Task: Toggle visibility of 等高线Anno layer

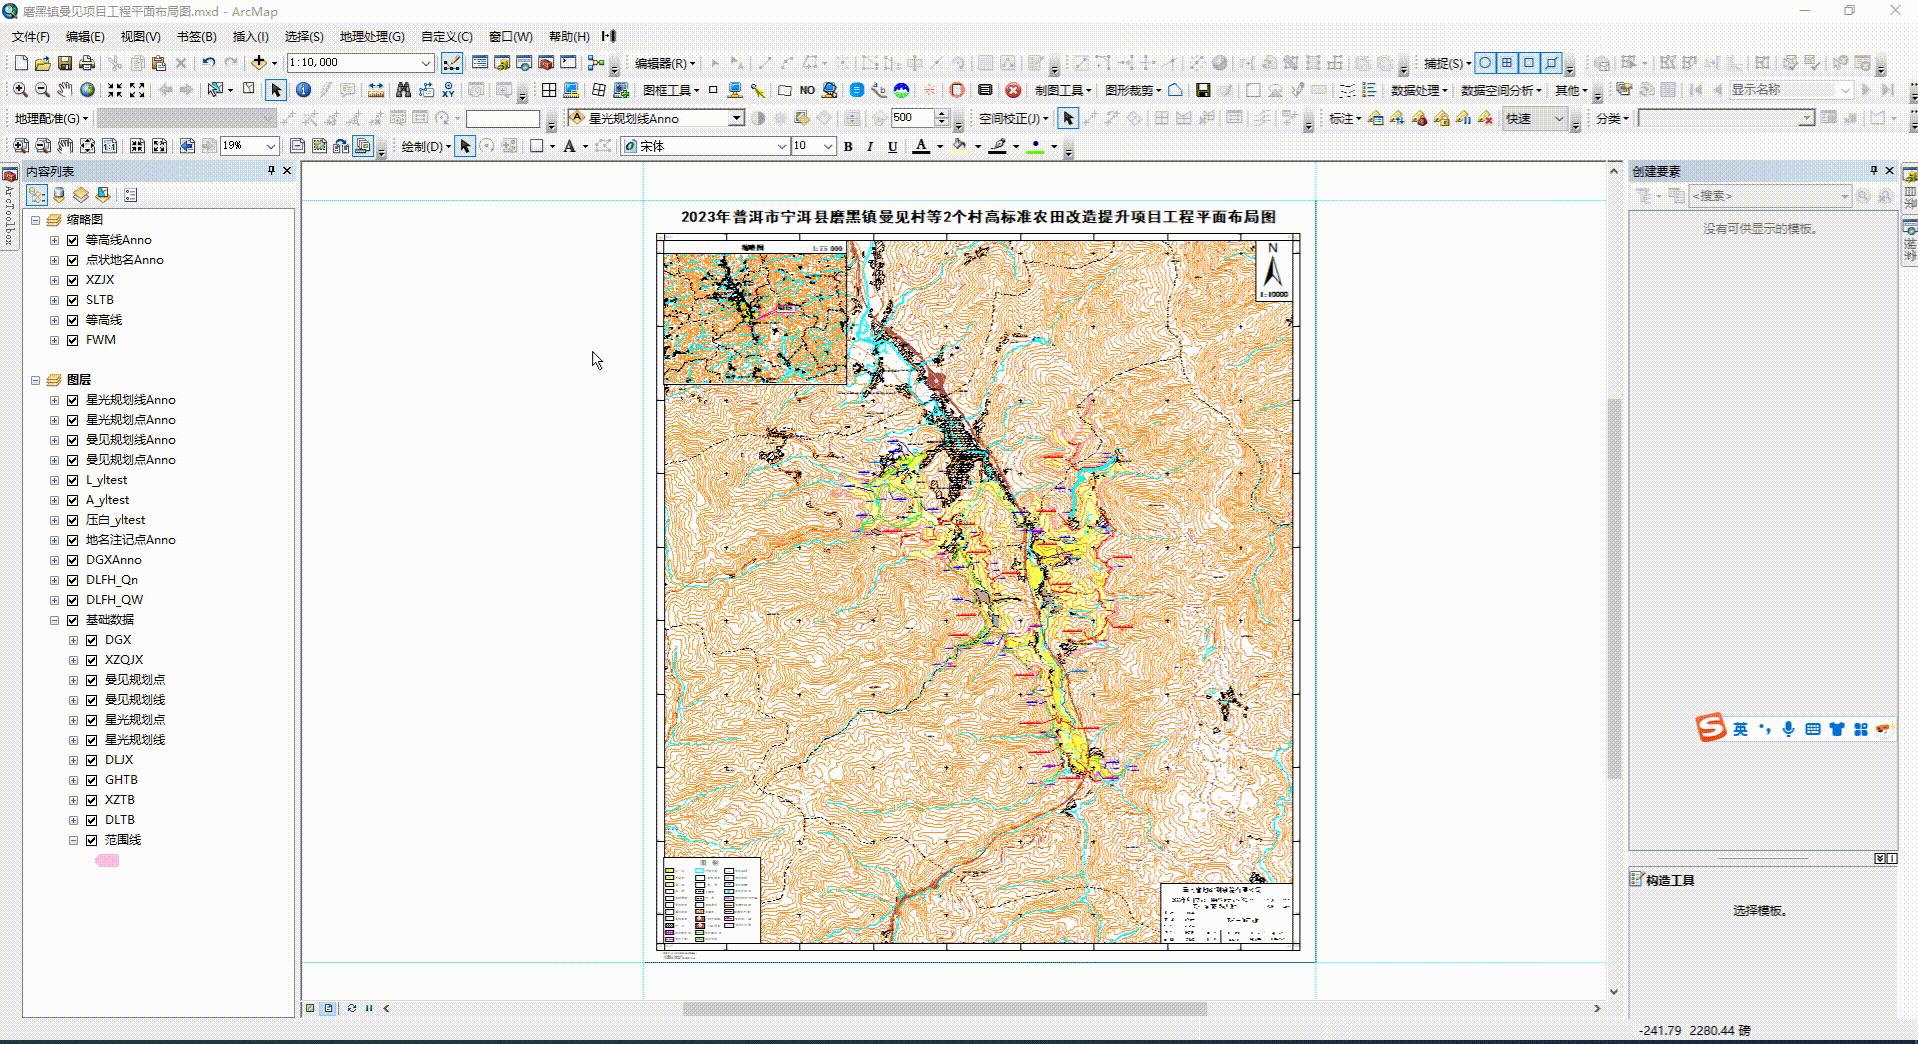Action: (73, 240)
